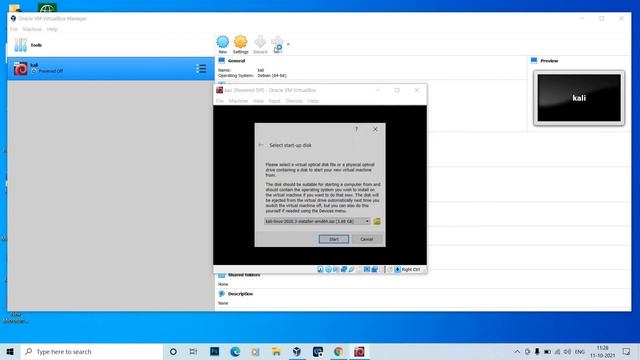Open Help menu in kali VM window
The height and width of the screenshot is (360, 640).
point(313,101)
